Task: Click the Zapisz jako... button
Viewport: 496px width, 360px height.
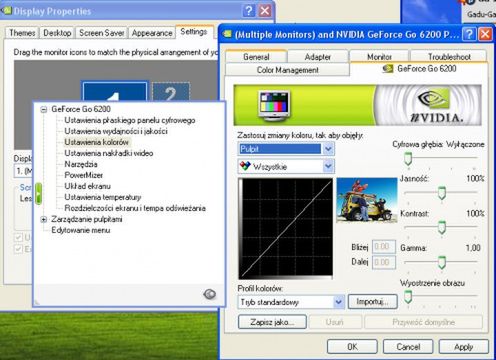Action: 272,322
